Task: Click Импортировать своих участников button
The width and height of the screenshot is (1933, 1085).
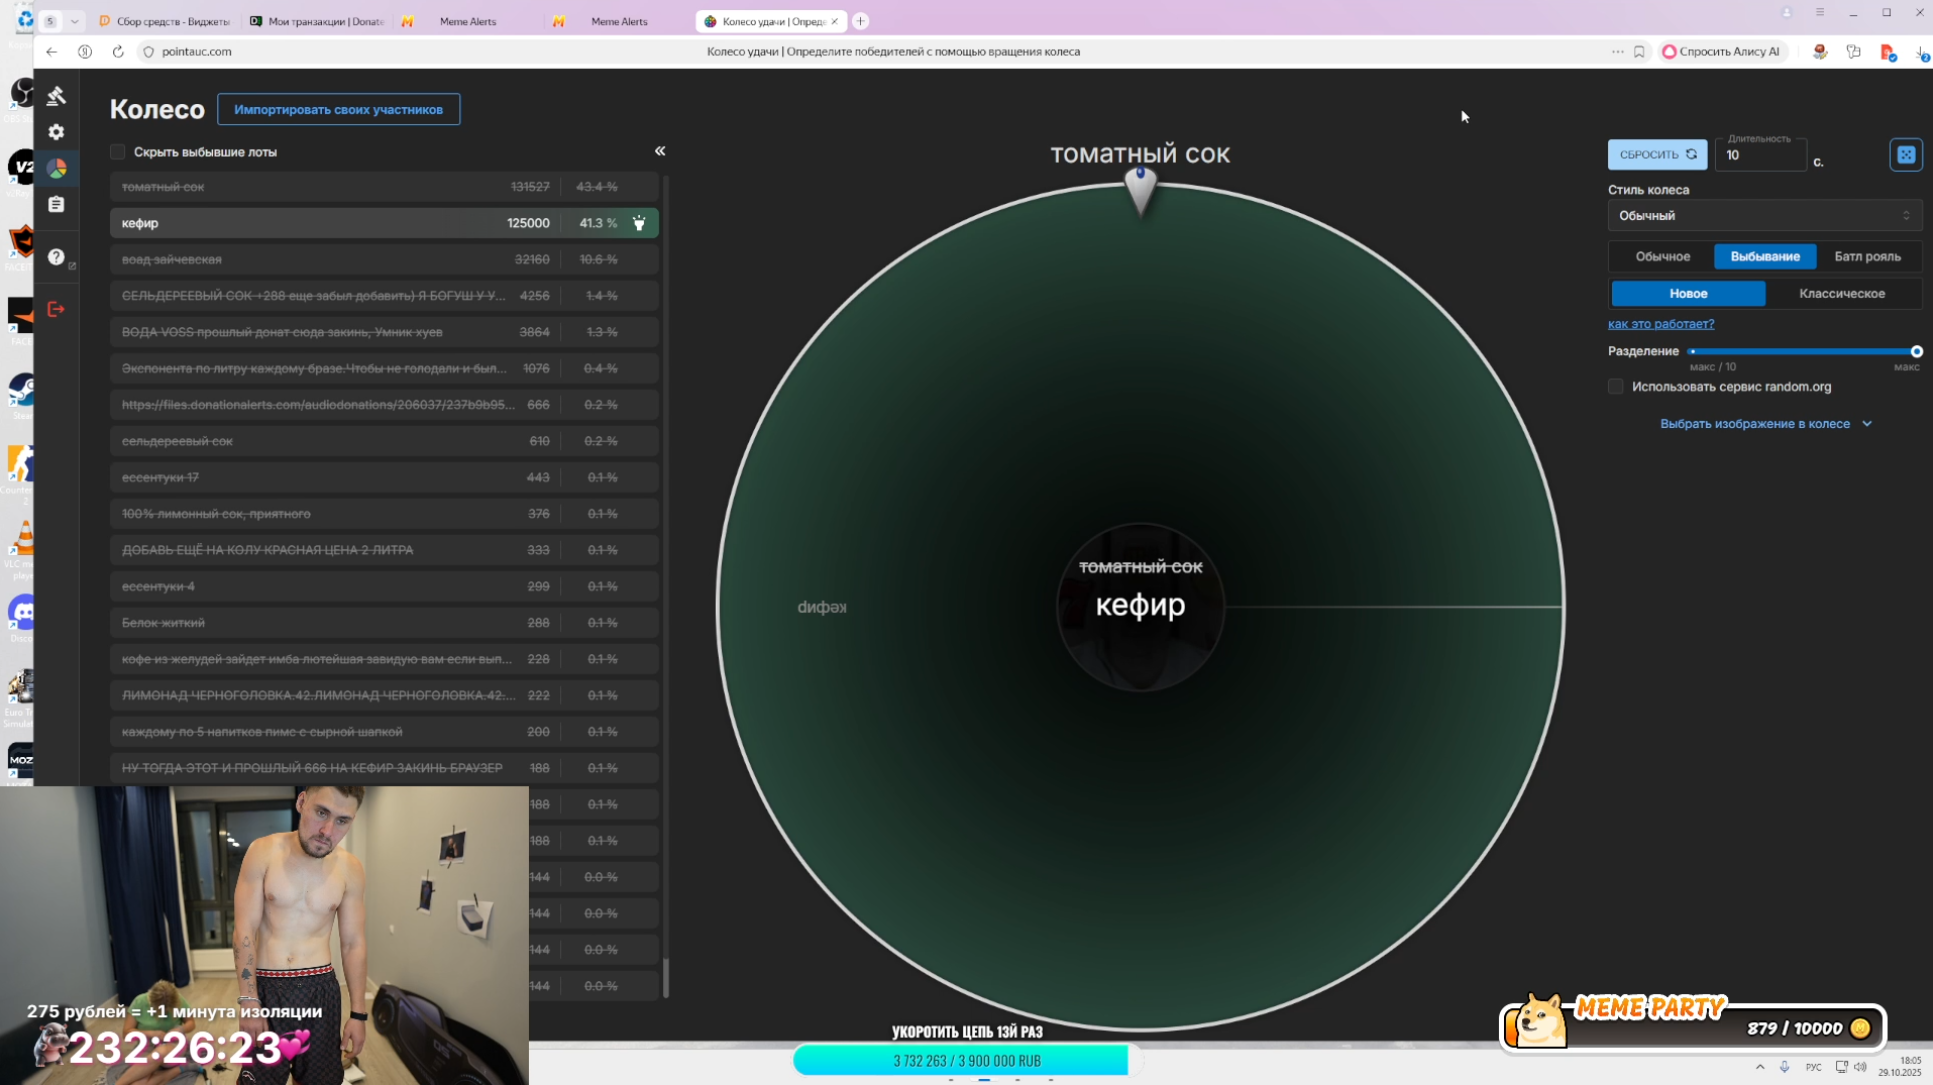Action: pos(338,110)
